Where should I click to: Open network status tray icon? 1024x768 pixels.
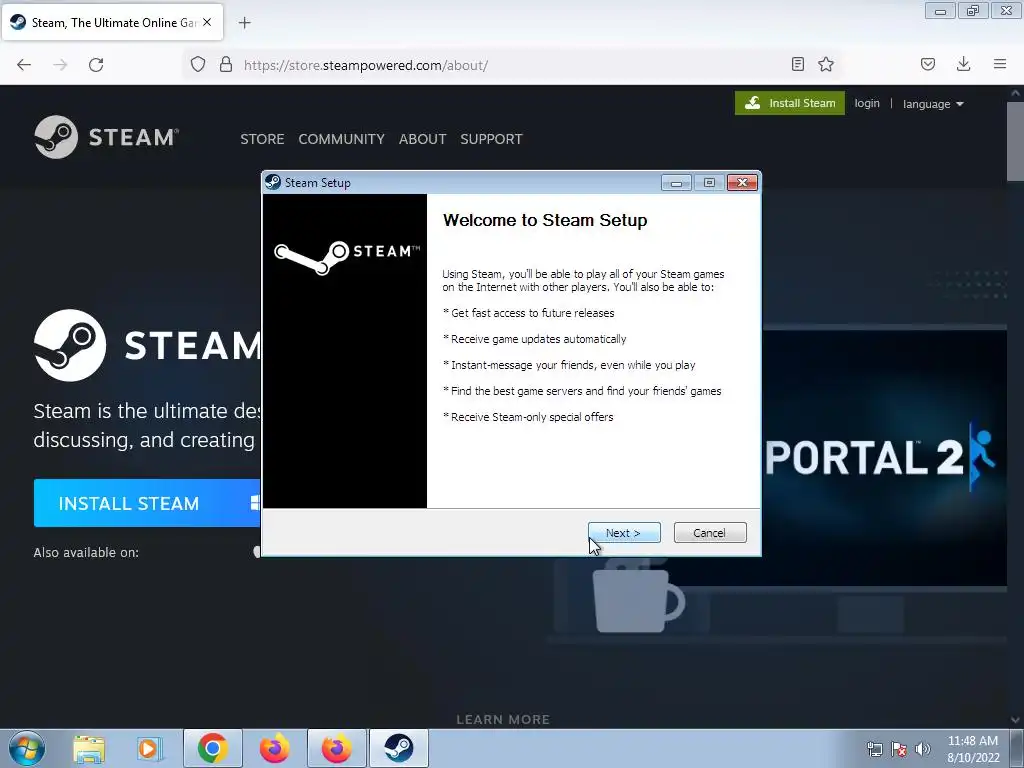[x=874, y=749]
